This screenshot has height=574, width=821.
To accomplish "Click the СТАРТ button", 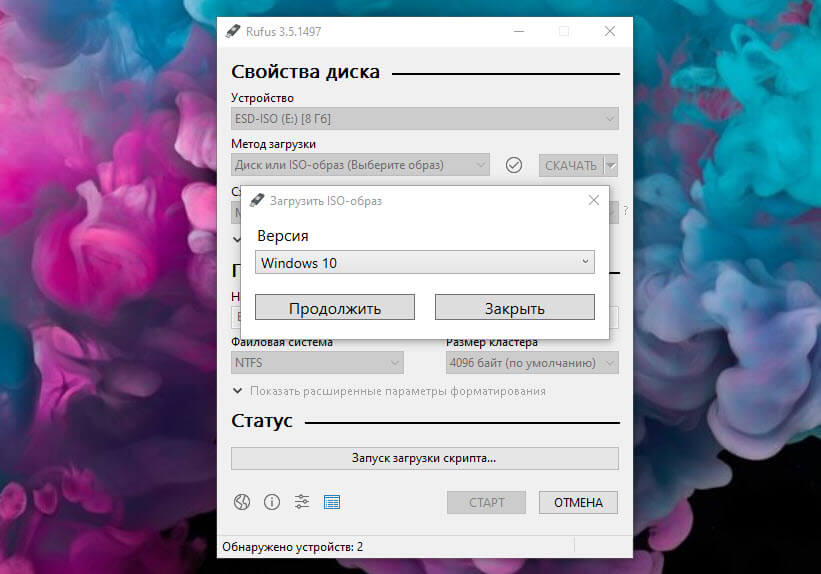I will 486,502.
